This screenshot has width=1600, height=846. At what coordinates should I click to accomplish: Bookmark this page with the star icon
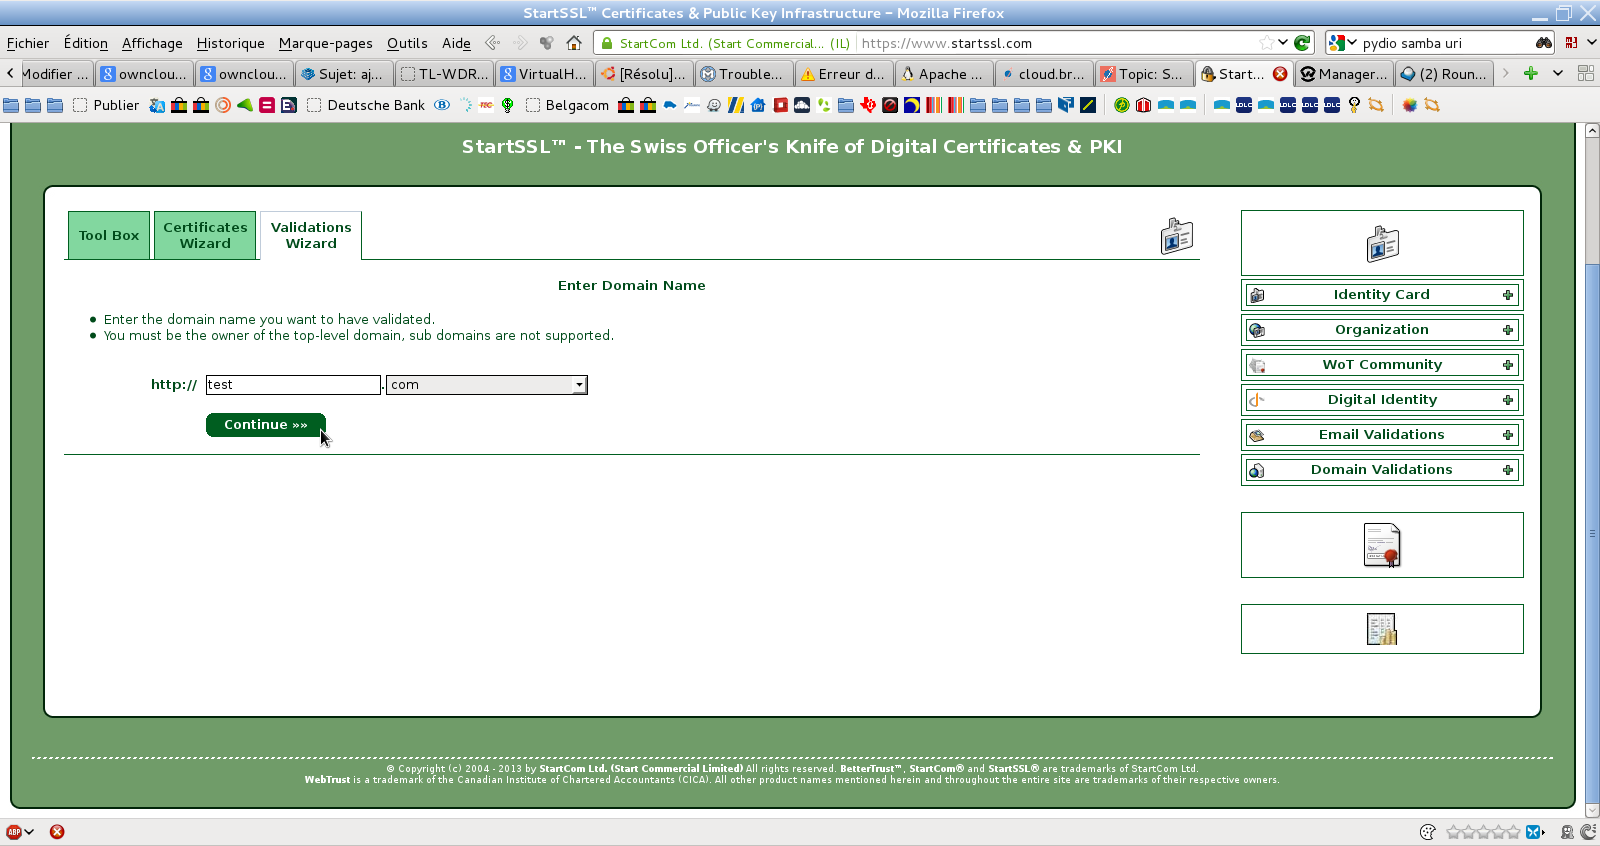coord(1267,43)
